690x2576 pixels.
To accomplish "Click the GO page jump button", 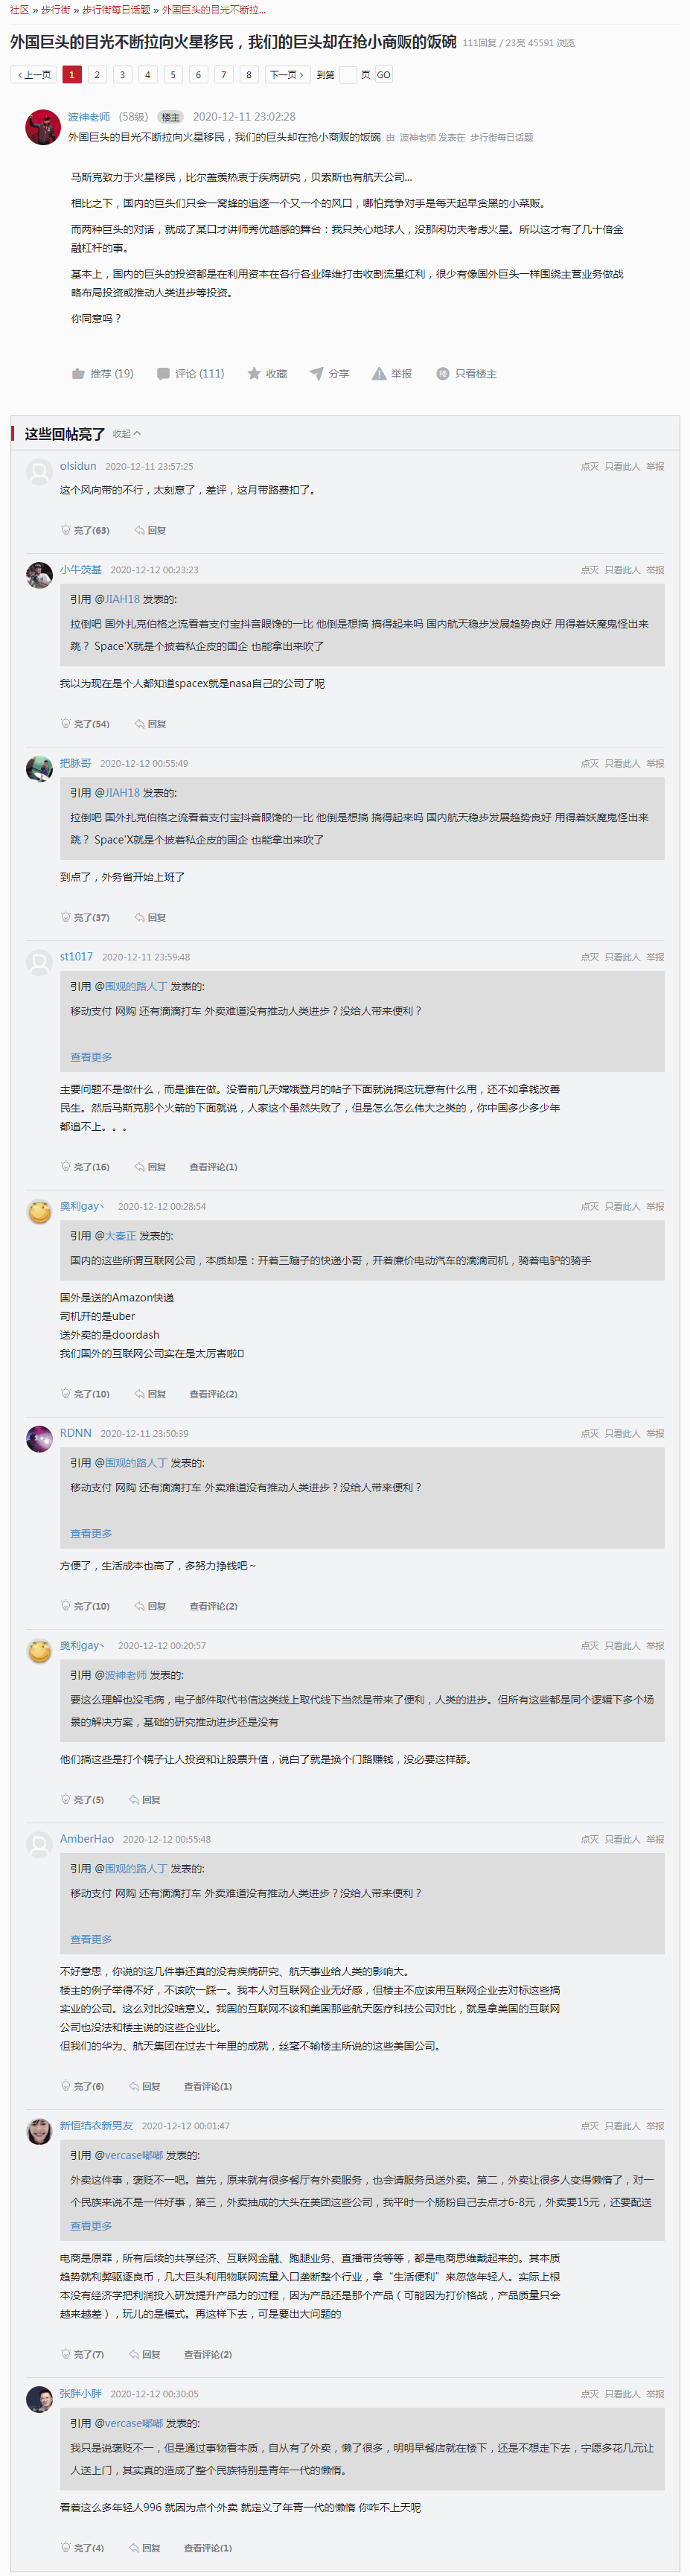I will point(384,75).
